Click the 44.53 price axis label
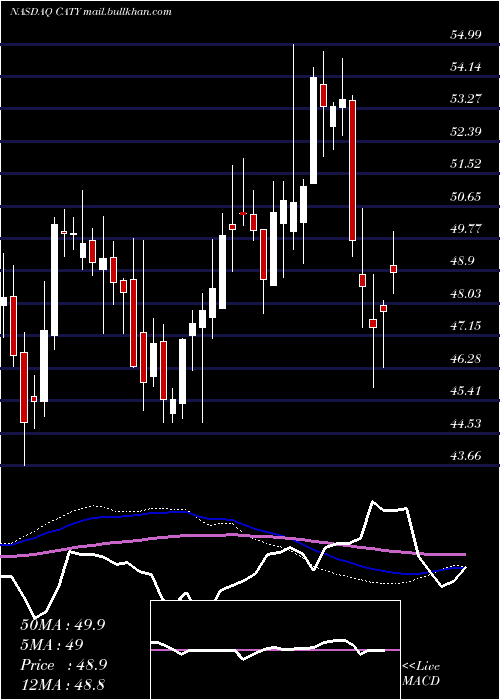 click(465, 423)
